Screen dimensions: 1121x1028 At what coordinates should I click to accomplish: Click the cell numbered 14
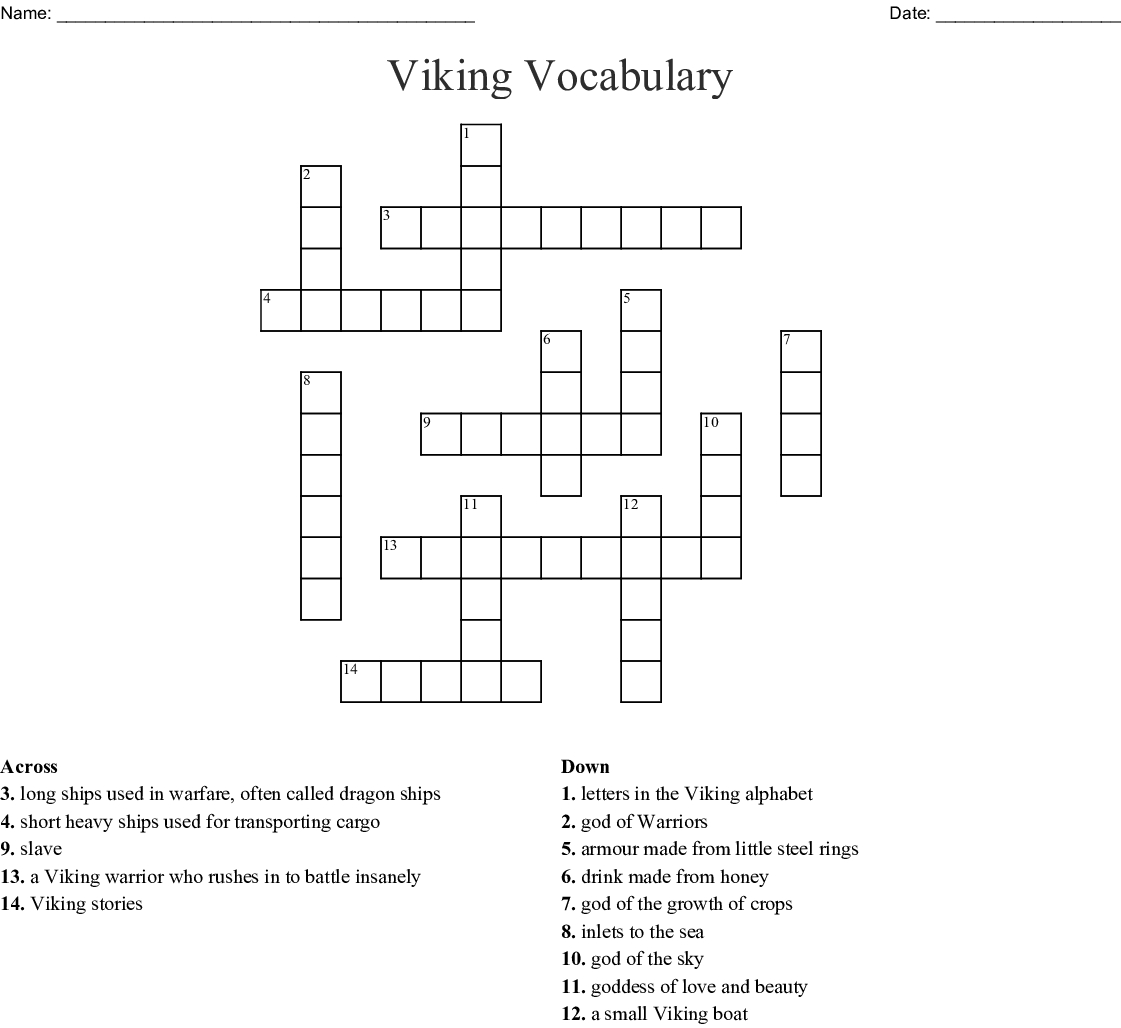(361, 681)
